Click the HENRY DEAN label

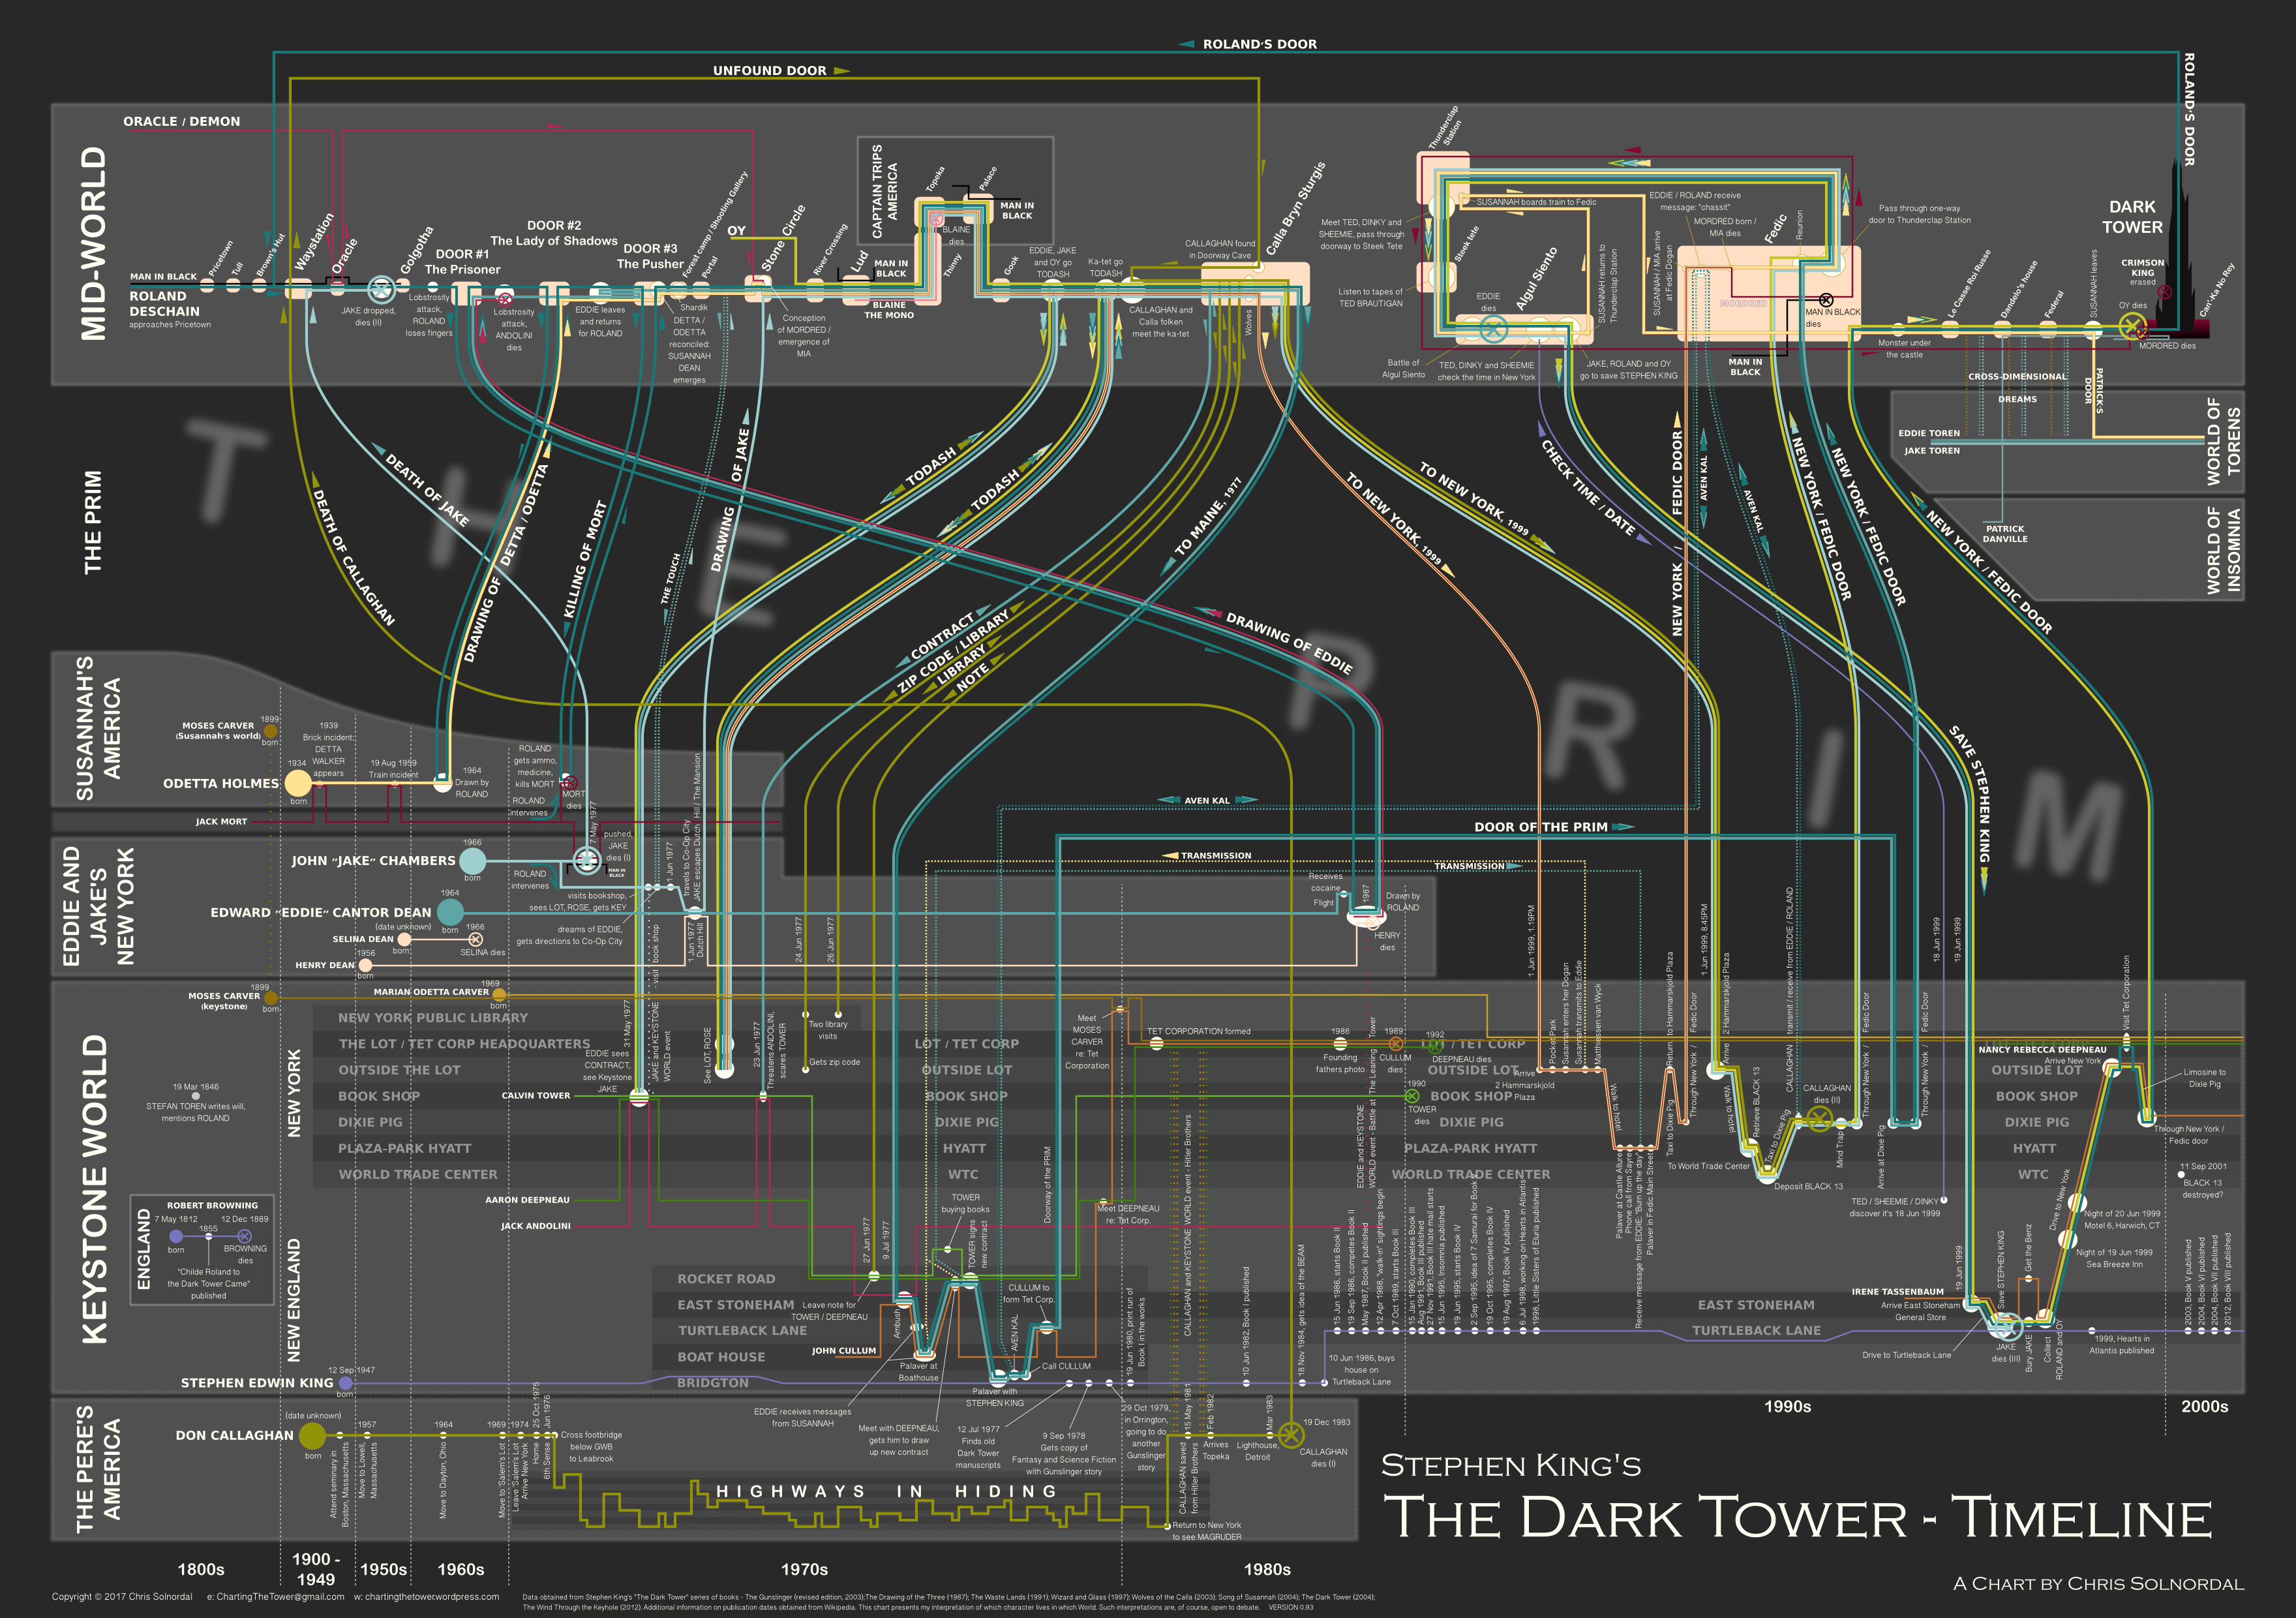325,965
